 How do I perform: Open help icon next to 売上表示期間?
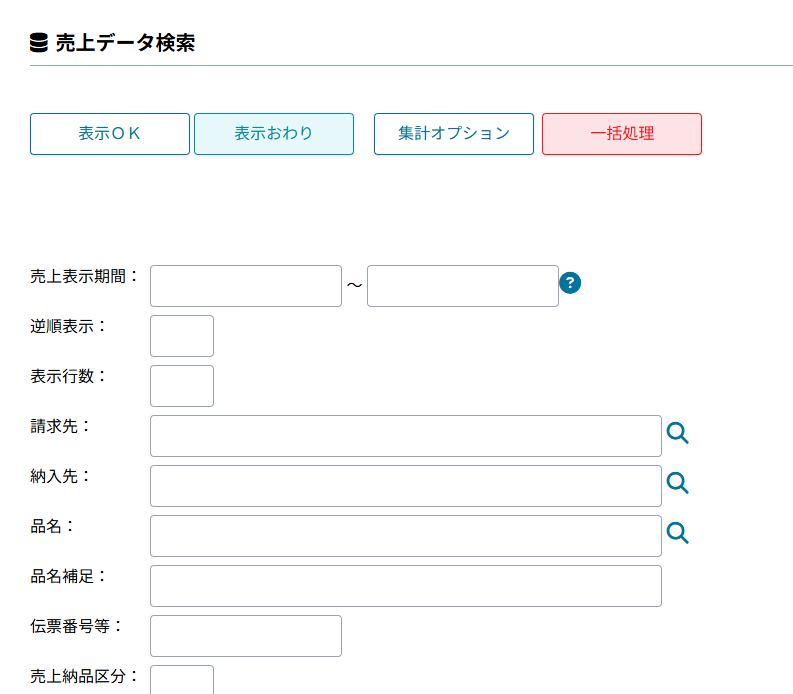pos(570,283)
